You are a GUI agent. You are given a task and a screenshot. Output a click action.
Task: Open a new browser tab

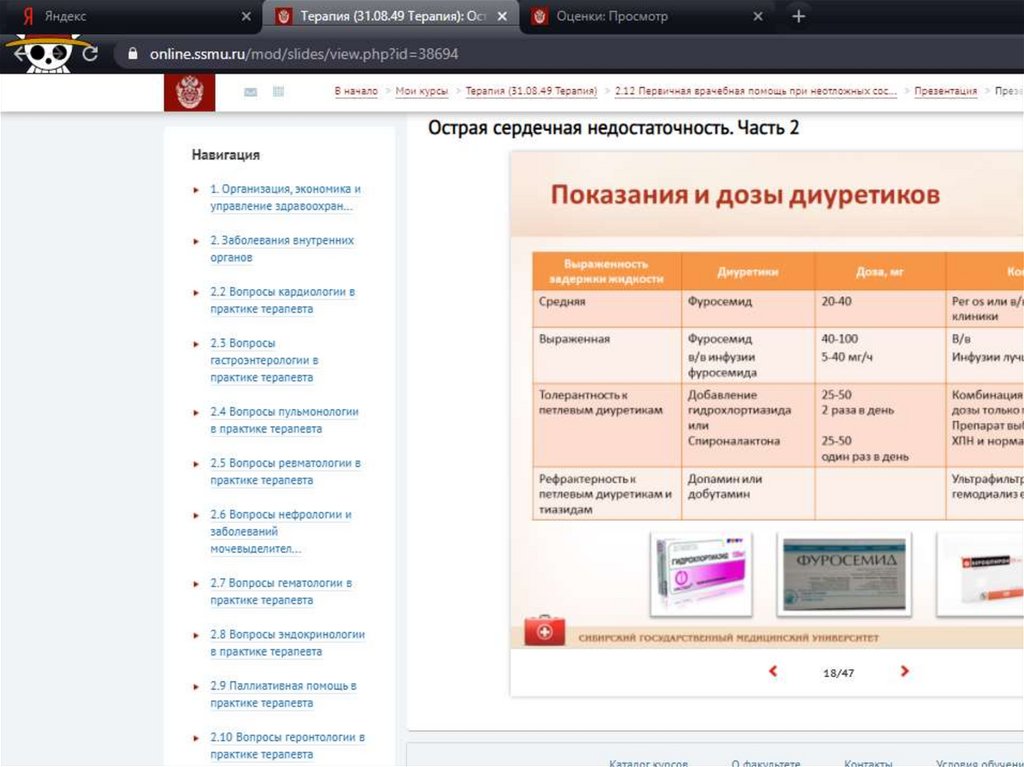click(797, 17)
